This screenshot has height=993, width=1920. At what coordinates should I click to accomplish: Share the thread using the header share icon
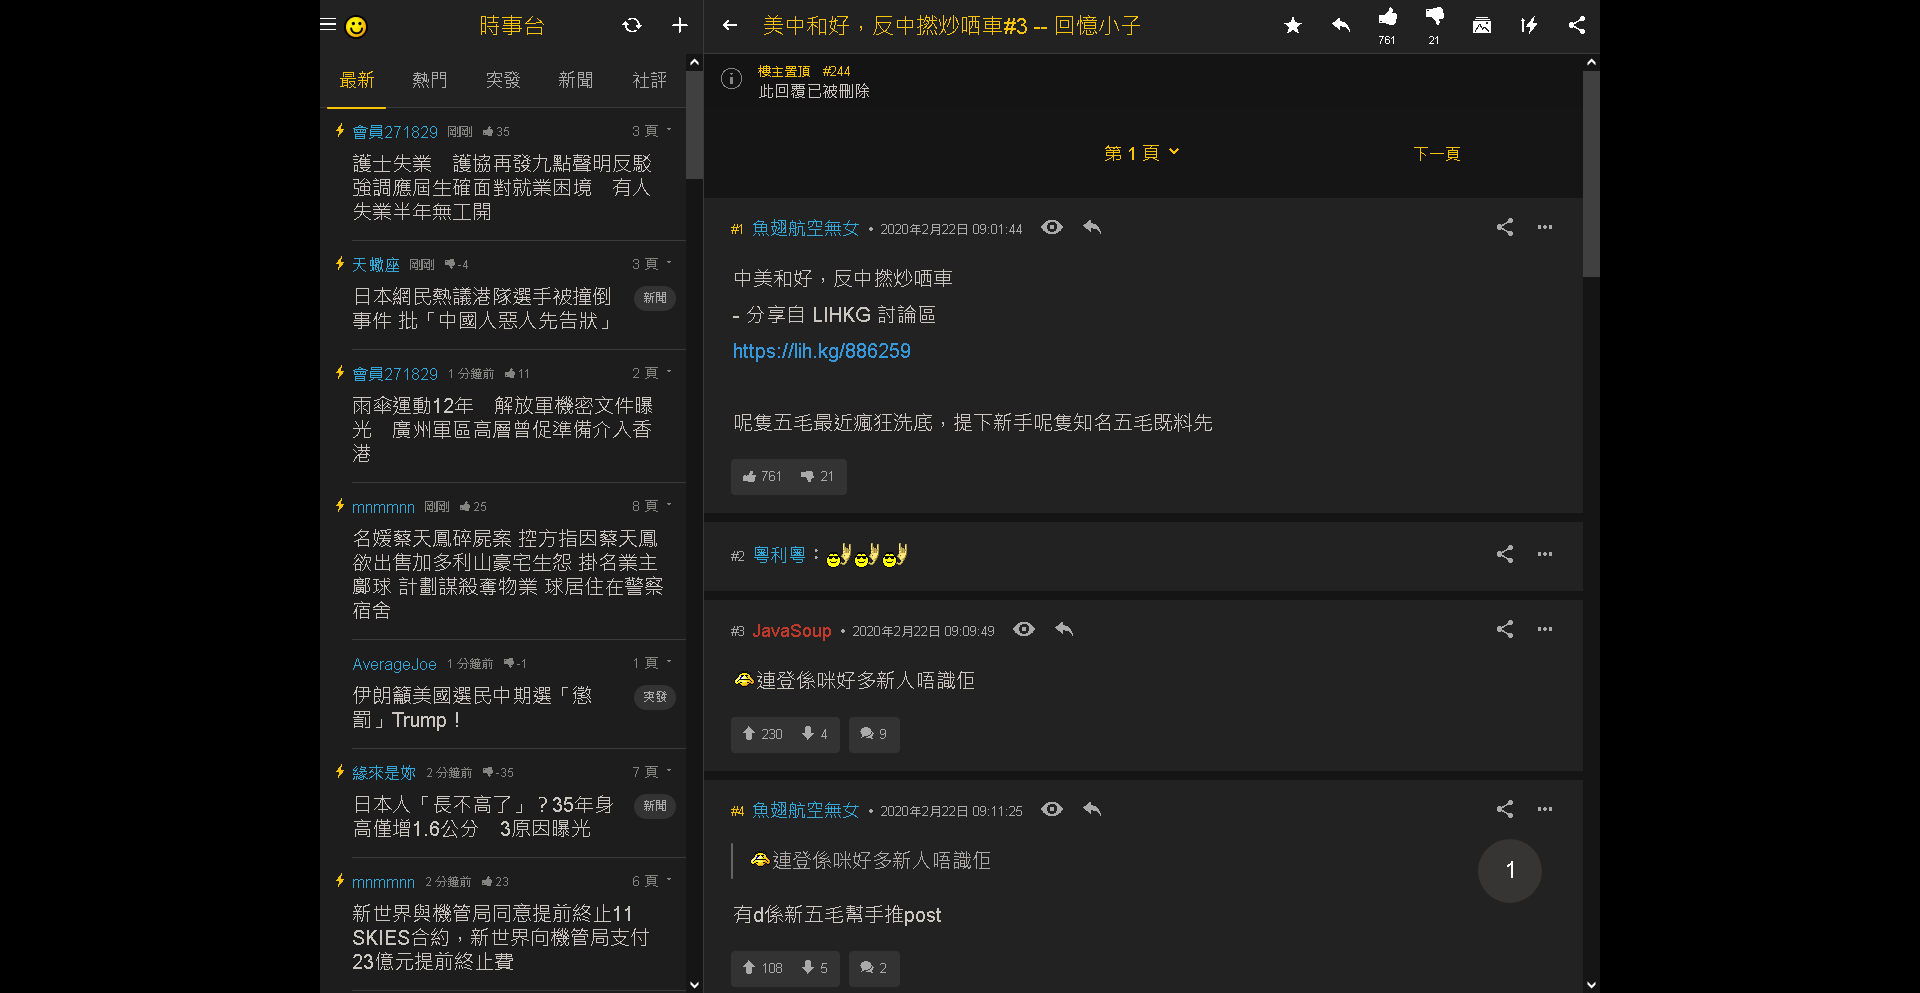[1577, 25]
